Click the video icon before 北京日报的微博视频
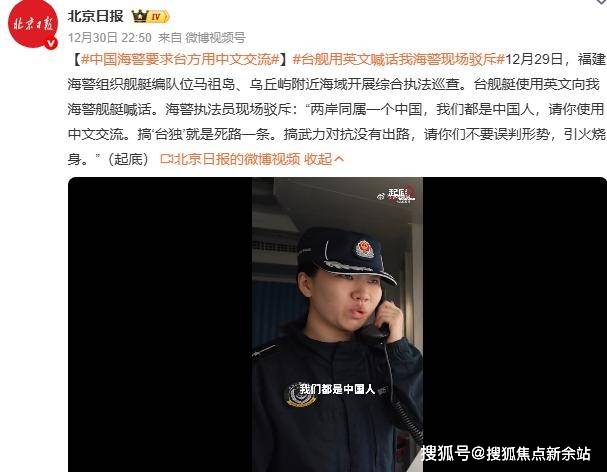The image size is (607, 472). (x=166, y=159)
